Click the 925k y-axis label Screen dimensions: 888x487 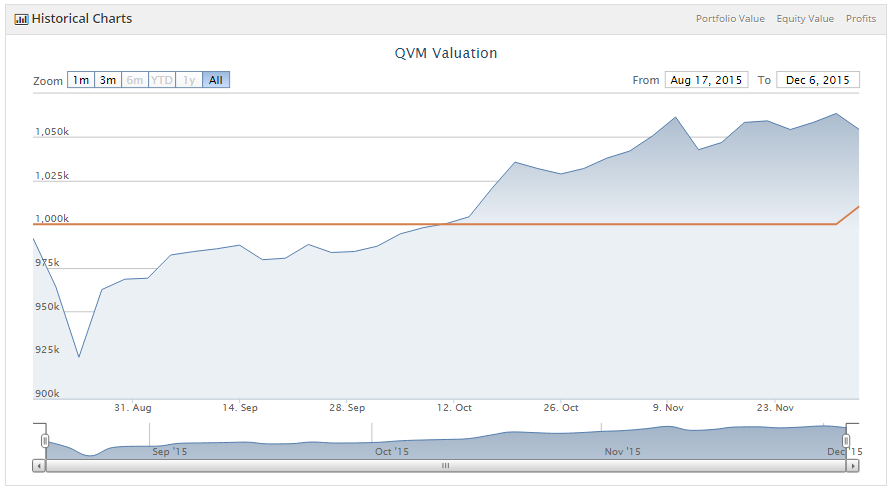coord(47,349)
